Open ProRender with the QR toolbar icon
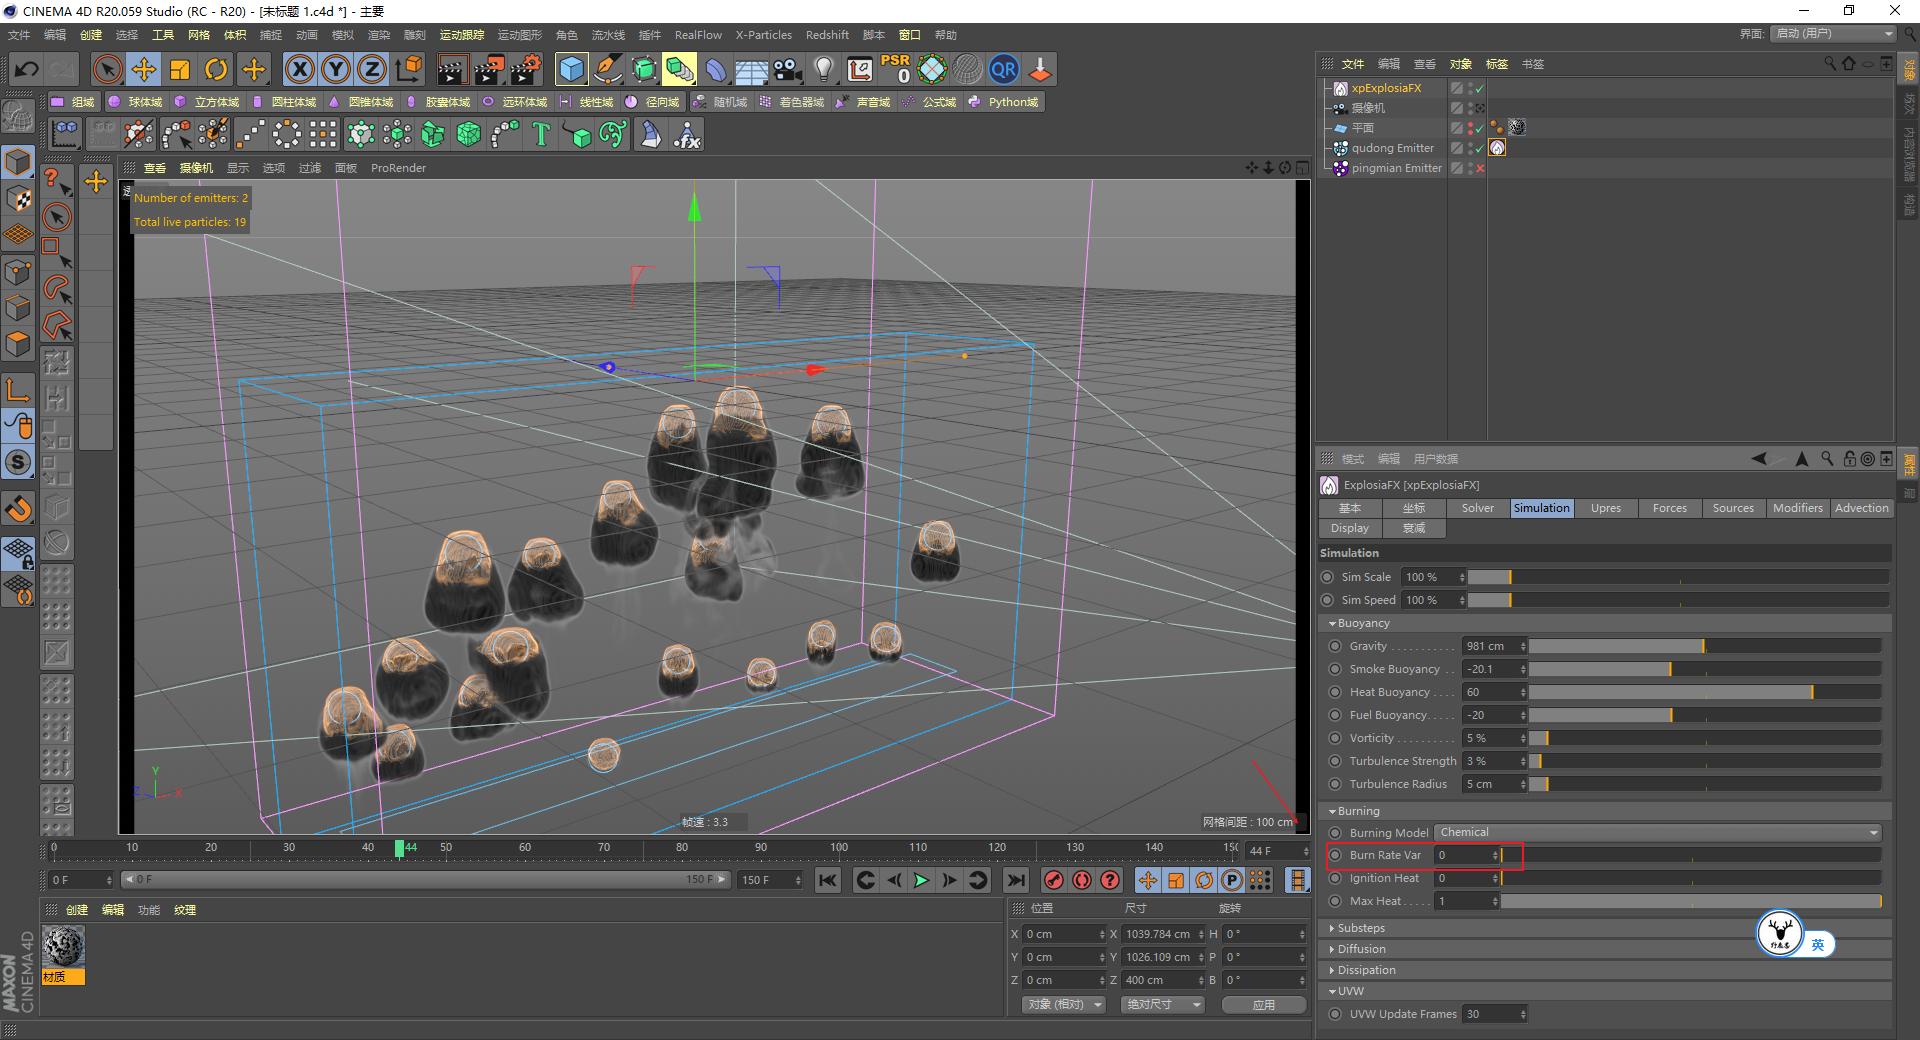Screen dimensions: 1920x1040 [1003, 70]
